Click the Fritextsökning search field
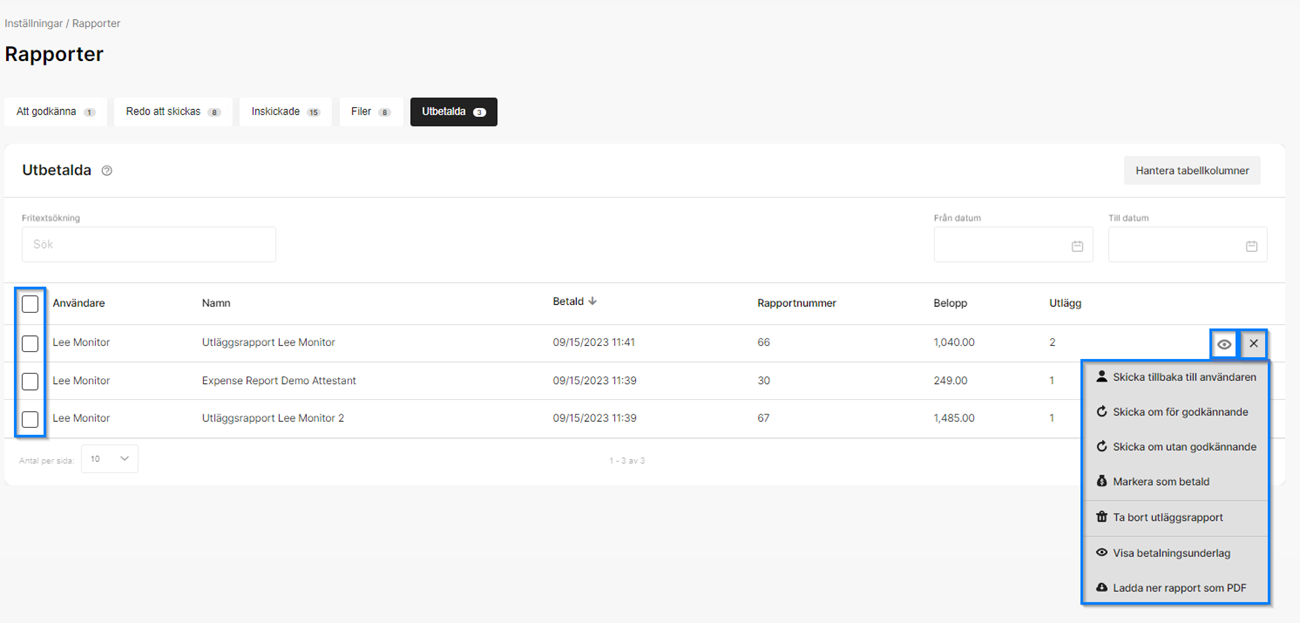 [x=149, y=245]
